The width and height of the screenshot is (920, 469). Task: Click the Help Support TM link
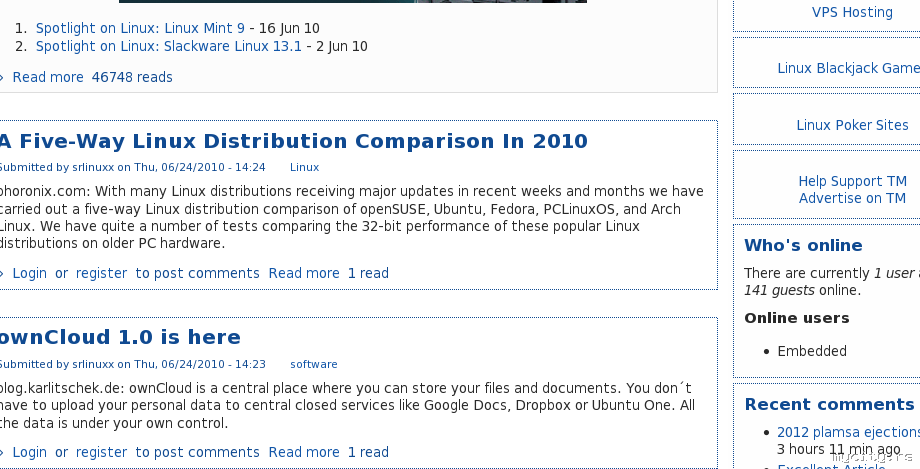click(852, 181)
